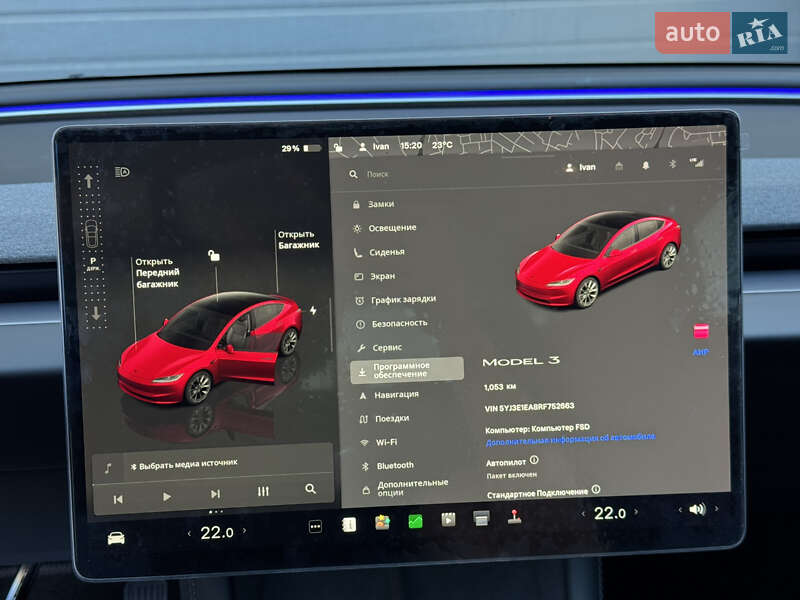The image size is (800, 600).
Task: Tap the media search magnifier icon
Action: (x=310, y=489)
